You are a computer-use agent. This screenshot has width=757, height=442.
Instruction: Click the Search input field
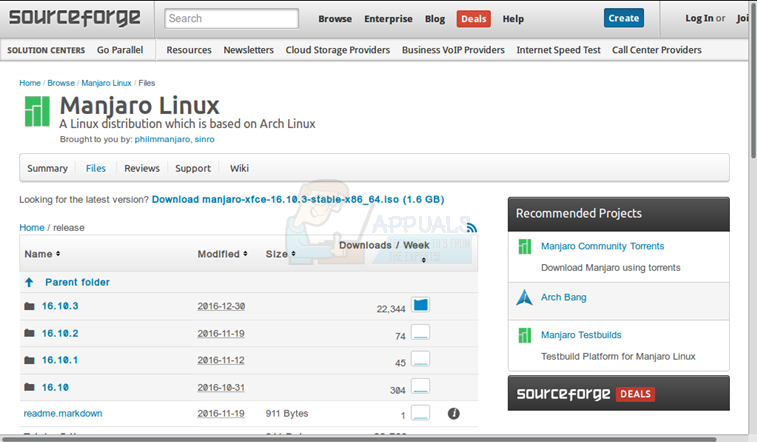click(x=231, y=19)
